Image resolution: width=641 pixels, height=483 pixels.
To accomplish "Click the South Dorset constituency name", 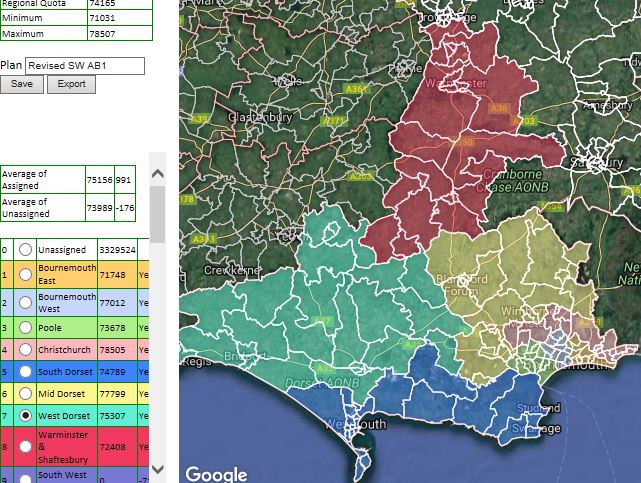I will pos(65,372).
